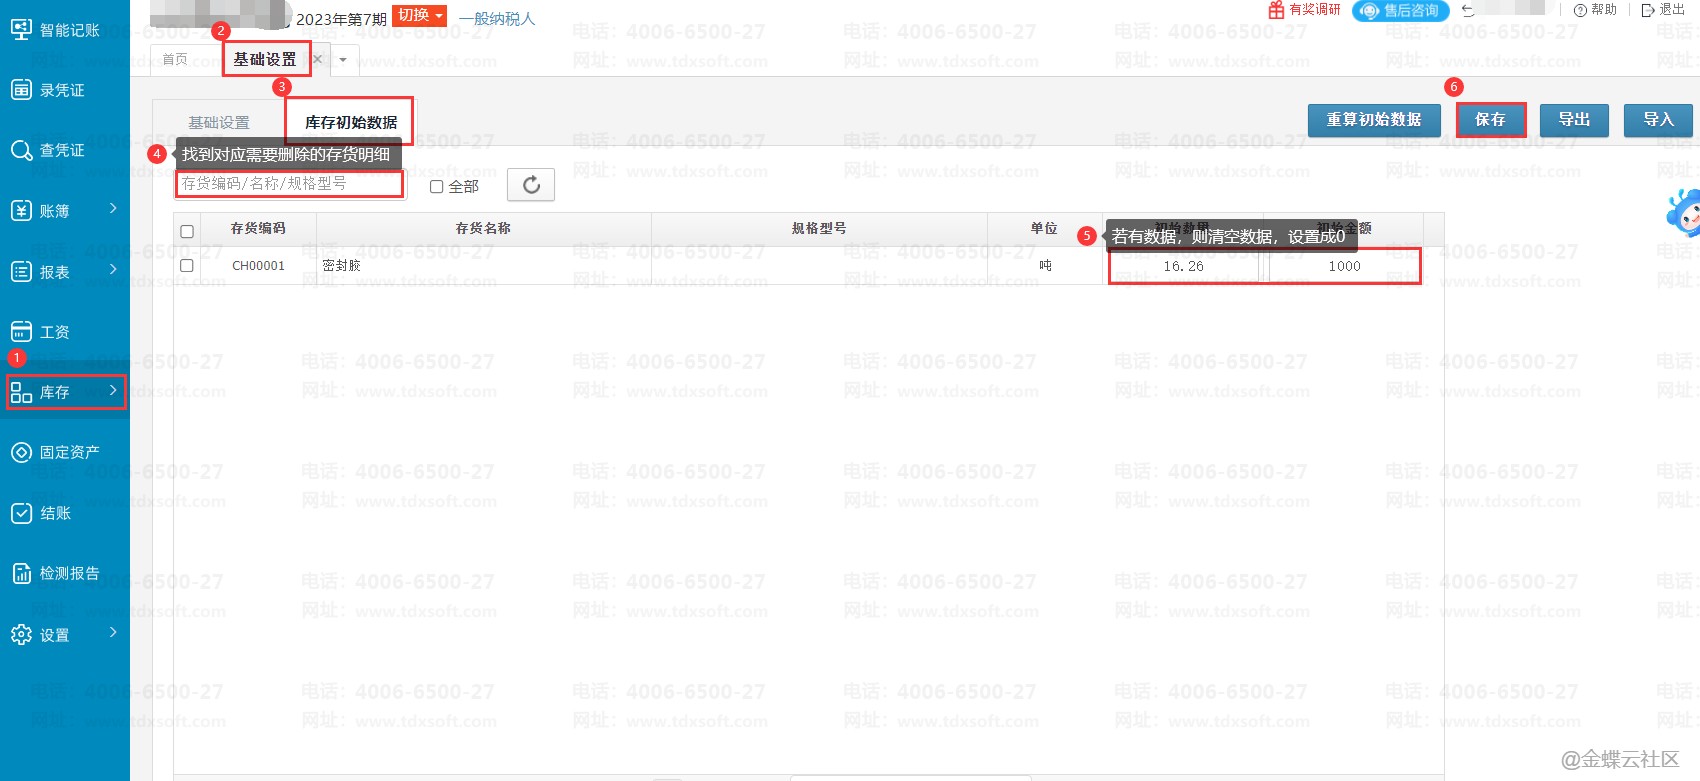Switch to the 首页 home tab
Viewport: 1700px width, 781px height.
[x=175, y=60]
